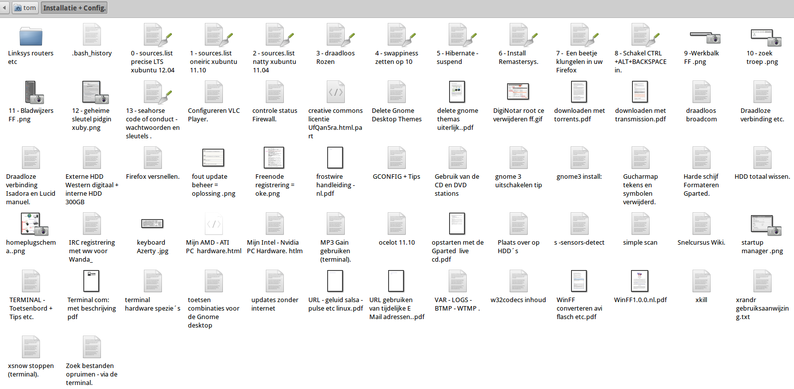Select URL - geluid salsa - pulse pdf icon
794x389 pixels.
pos(335,281)
